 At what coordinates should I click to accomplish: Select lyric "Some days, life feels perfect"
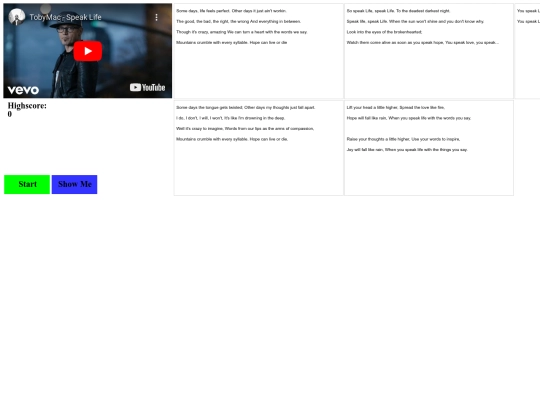pos(231,11)
